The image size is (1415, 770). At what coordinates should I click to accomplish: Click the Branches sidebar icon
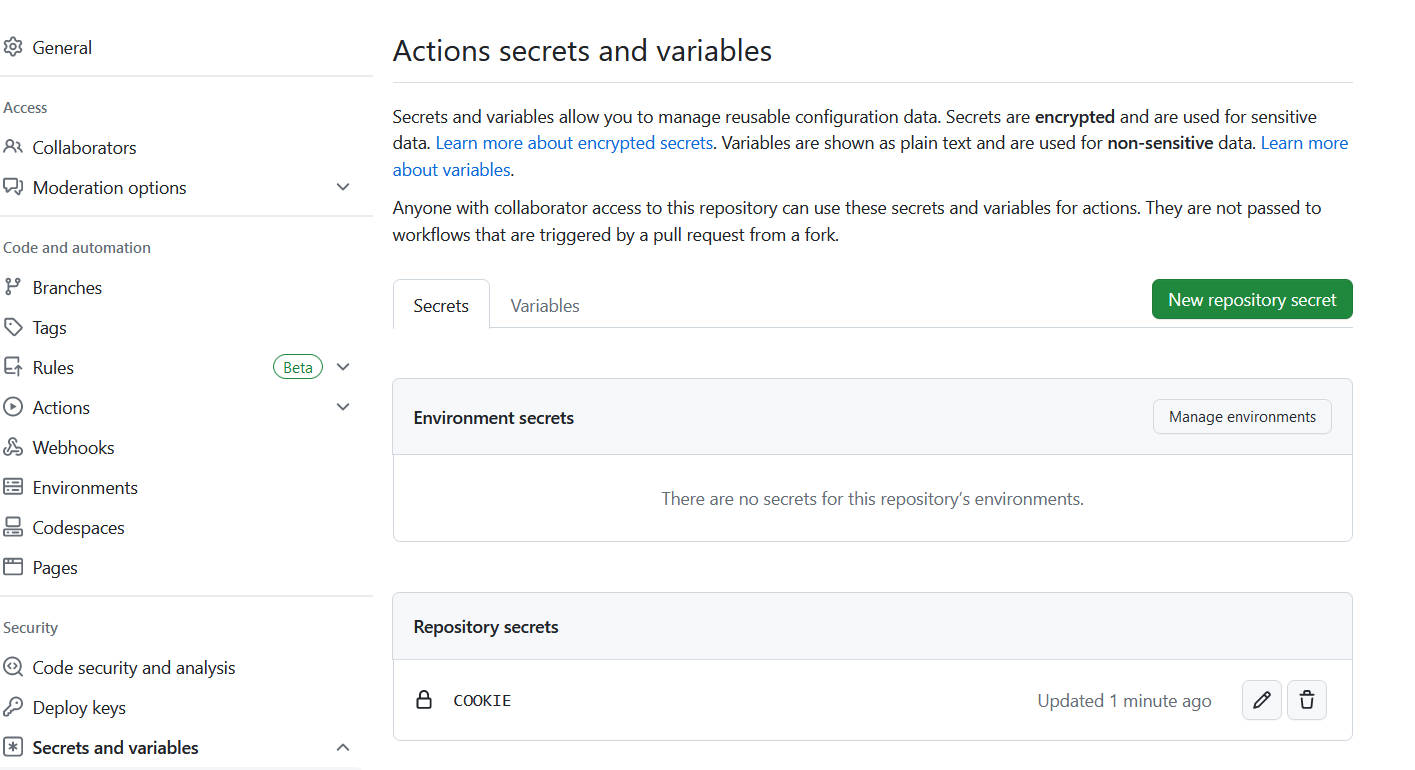coord(13,287)
